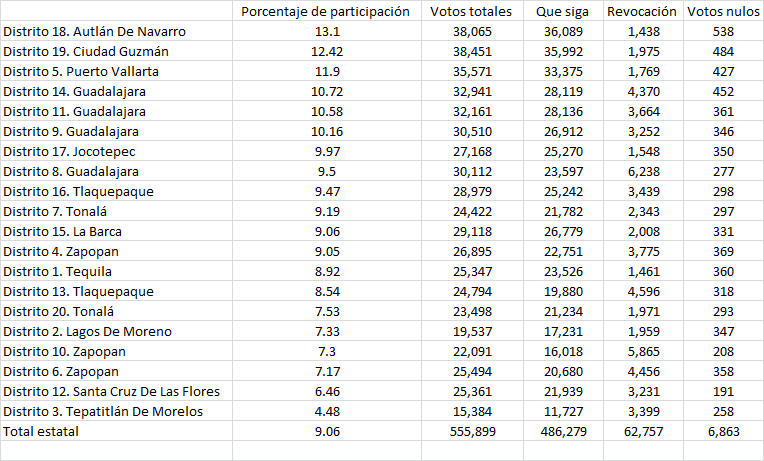
Task: Select the "Distrito 12. Santa Cruz De Las Flores" cell
Action: 111,391
